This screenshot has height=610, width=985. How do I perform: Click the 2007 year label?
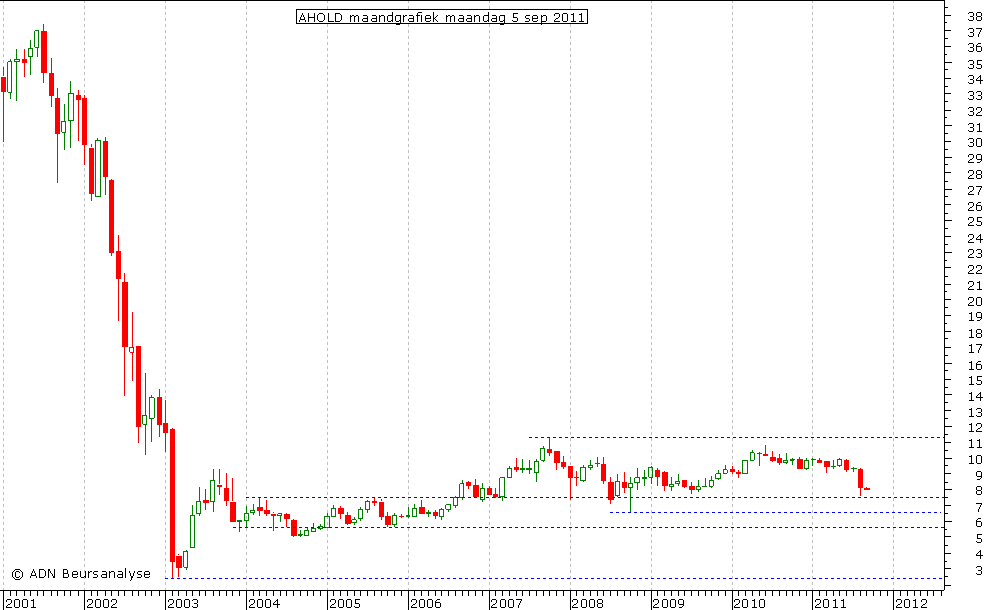click(x=507, y=604)
